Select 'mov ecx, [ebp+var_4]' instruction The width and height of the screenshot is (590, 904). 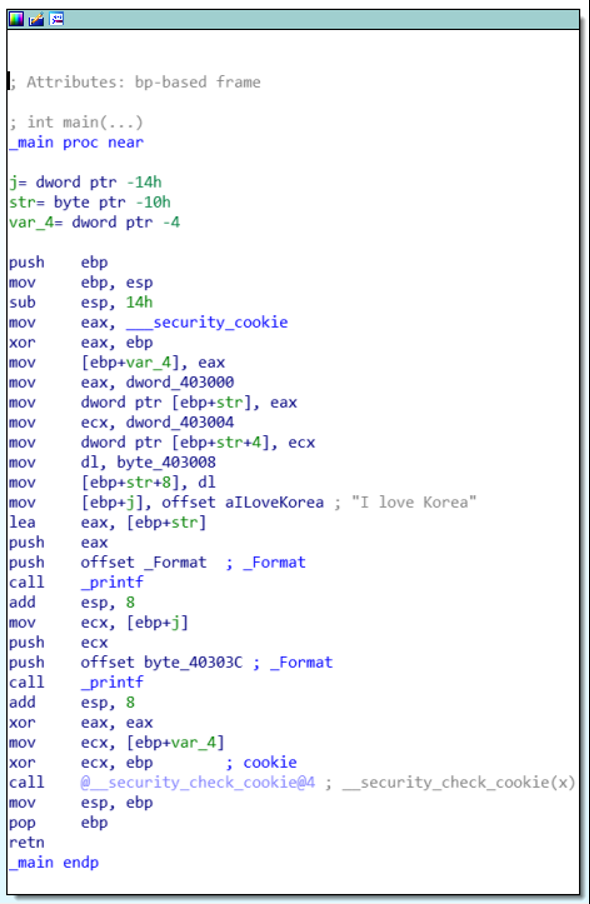click(117, 743)
